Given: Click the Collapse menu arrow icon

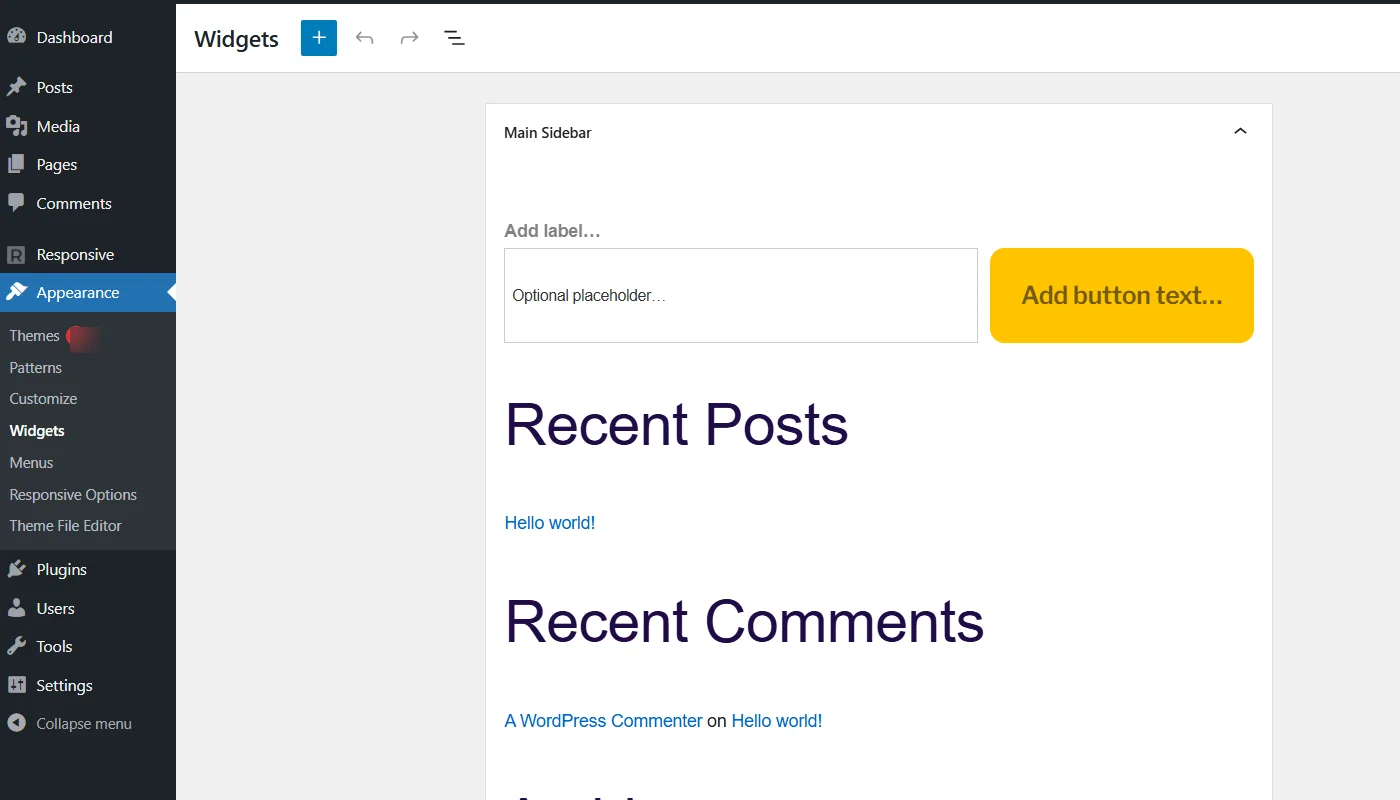Looking at the screenshot, I should click(16, 723).
